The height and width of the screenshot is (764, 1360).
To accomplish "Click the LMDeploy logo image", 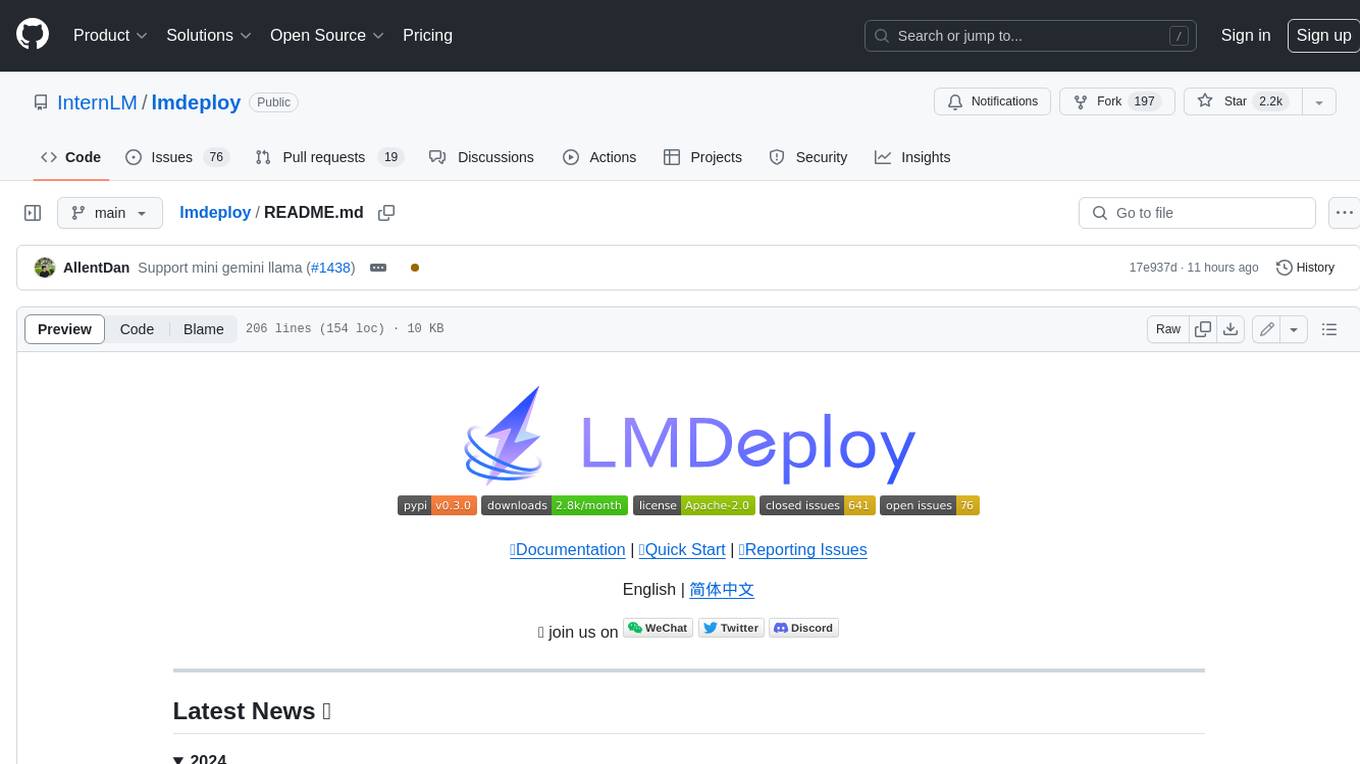I will pyautogui.click(x=689, y=436).
